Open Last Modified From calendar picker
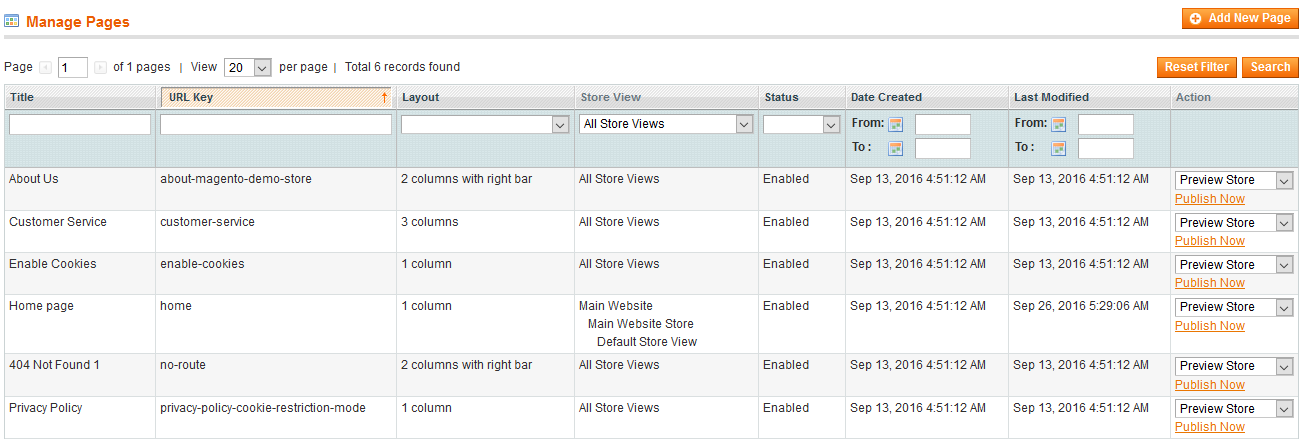The image size is (1311, 446). coord(1058,125)
